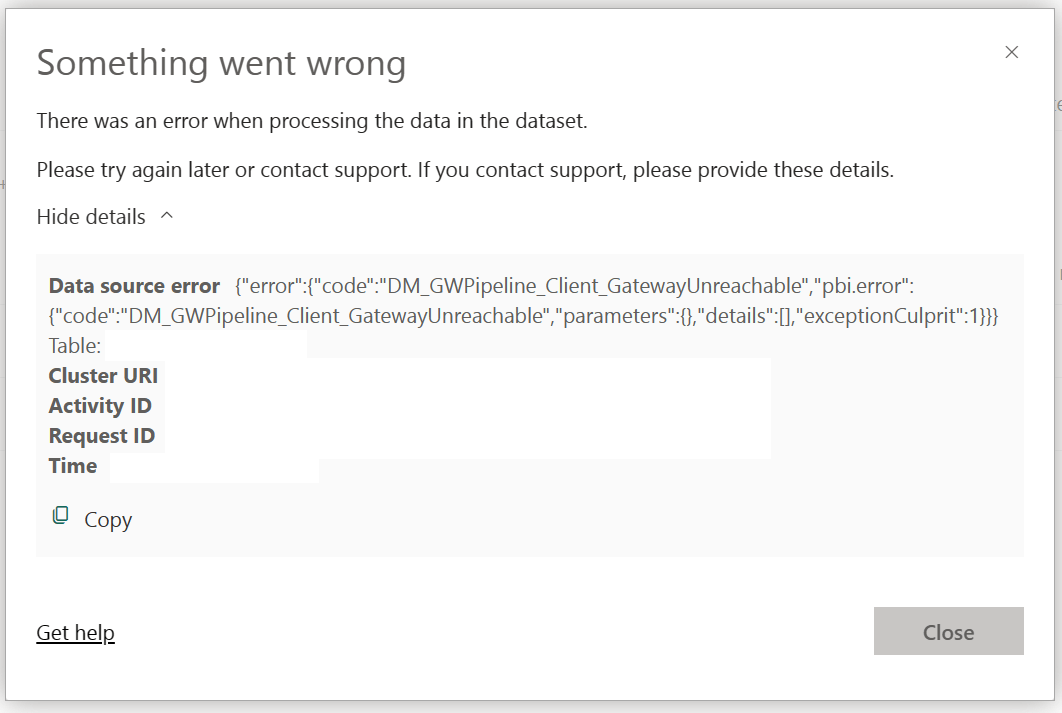1062x713 pixels.
Task: Click the X to dismiss the error dialog
Action: [1011, 52]
